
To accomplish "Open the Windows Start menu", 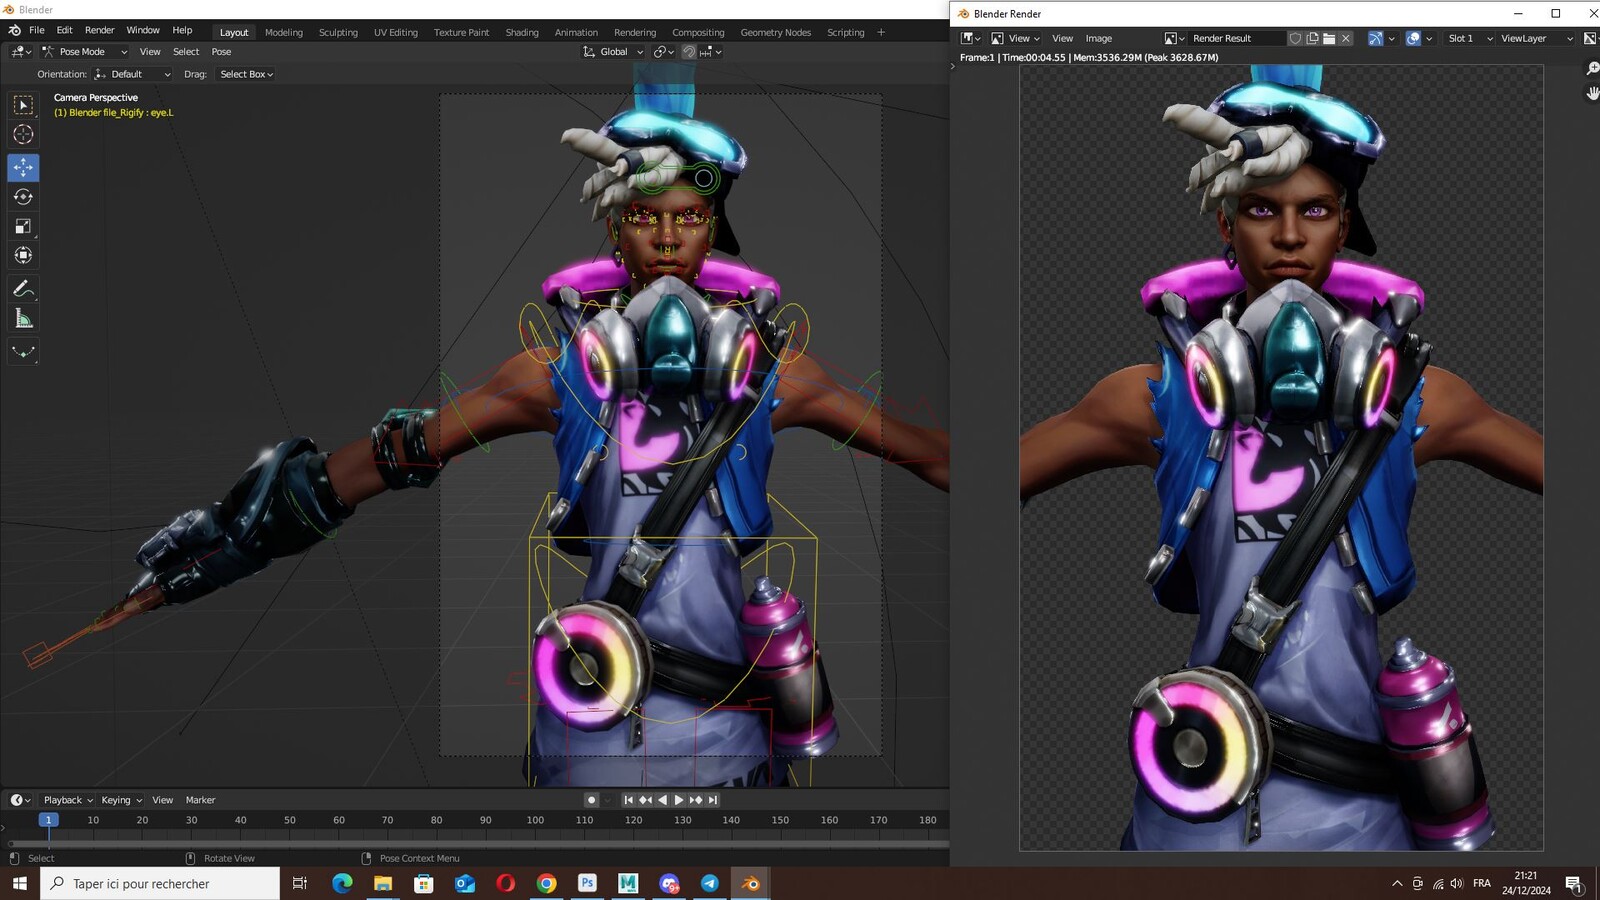I will click(19, 883).
